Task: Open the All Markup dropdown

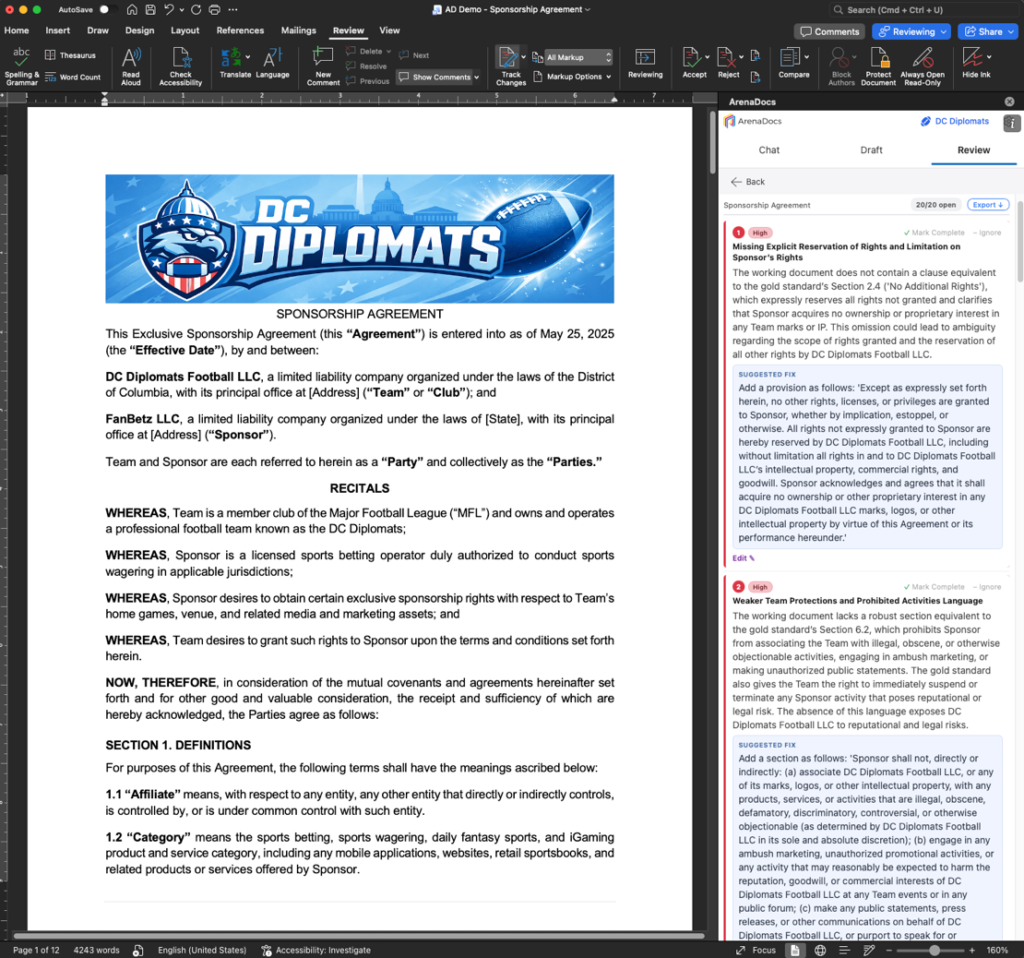Action: pyautogui.click(x=578, y=58)
